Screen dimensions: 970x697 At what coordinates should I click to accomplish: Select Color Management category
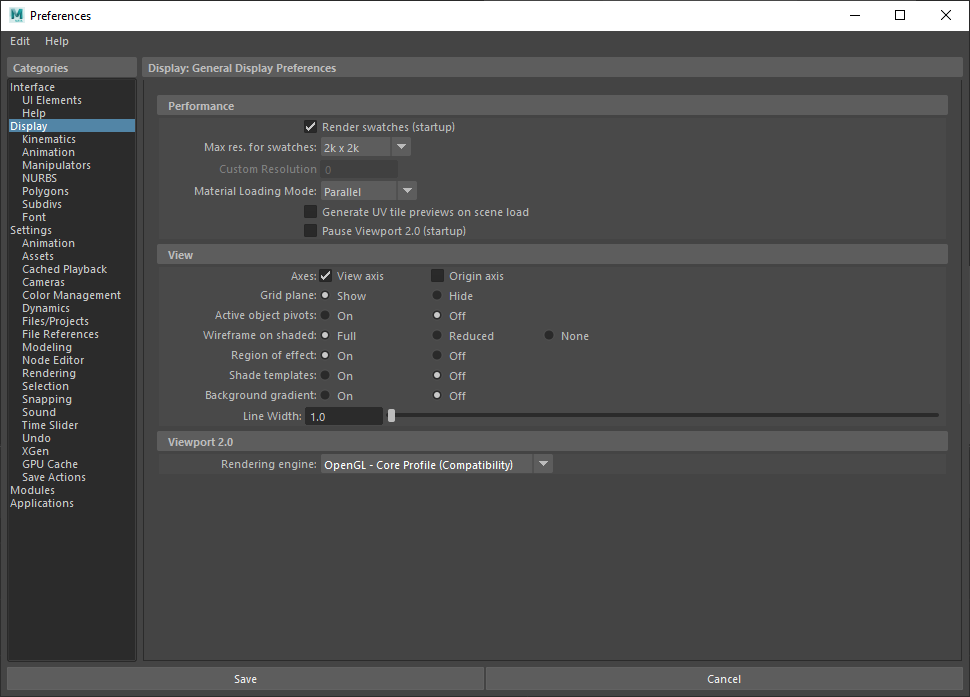[72, 295]
